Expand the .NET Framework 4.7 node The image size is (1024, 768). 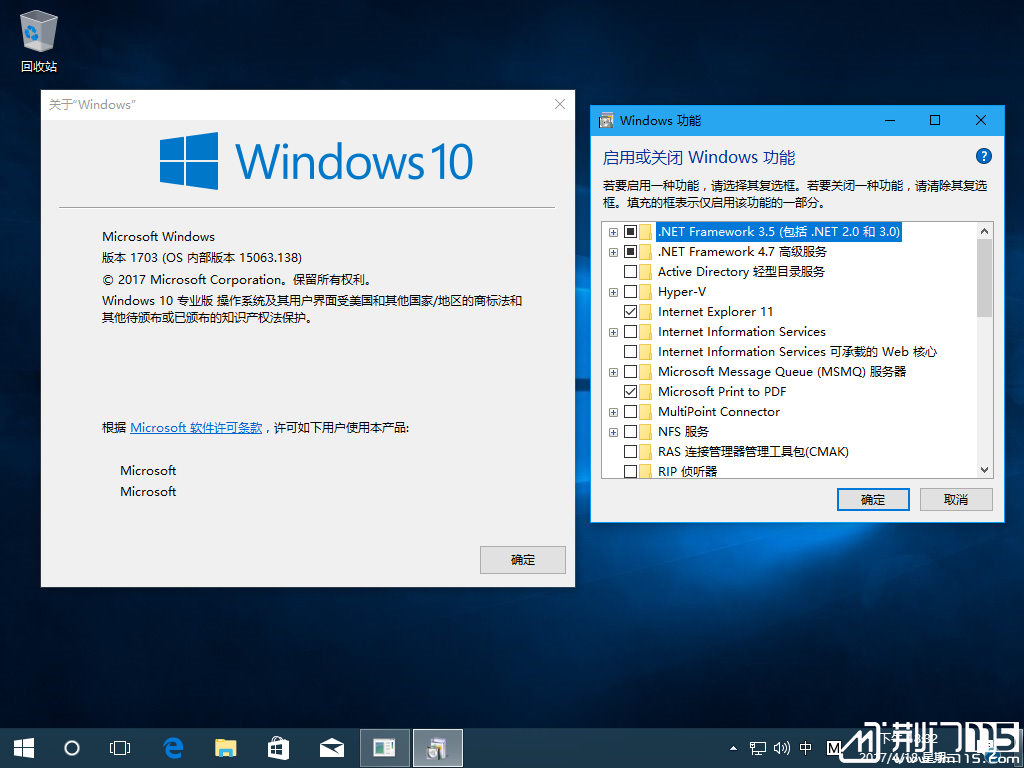(x=613, y=252)
